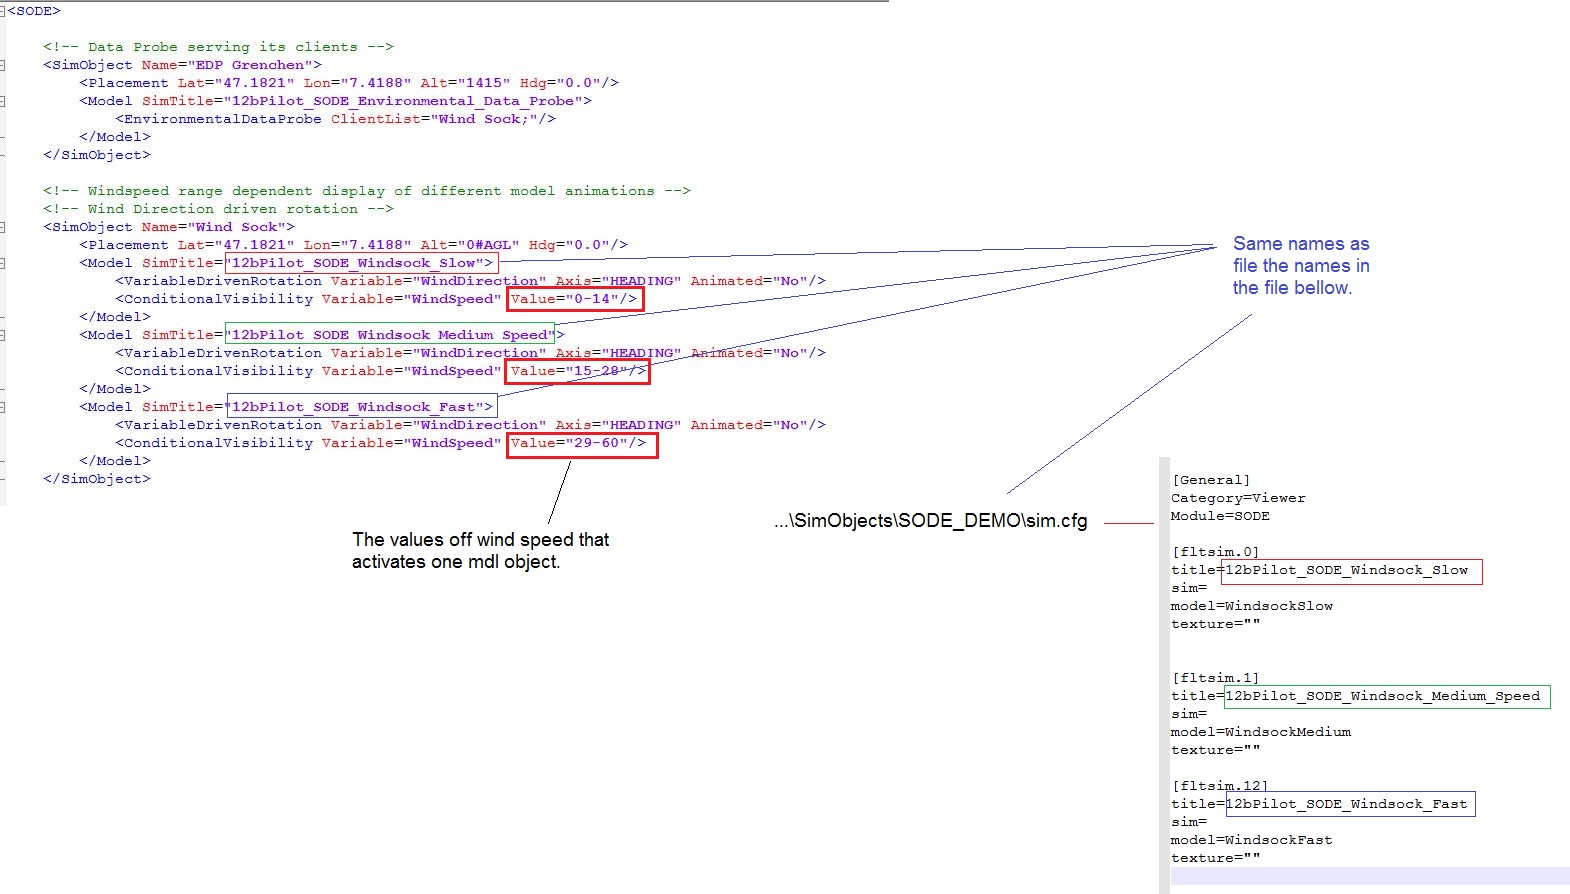
Task: Click the SimObjects\SODE_DEMO\sim.cfg path label
Action: point(930,521)
